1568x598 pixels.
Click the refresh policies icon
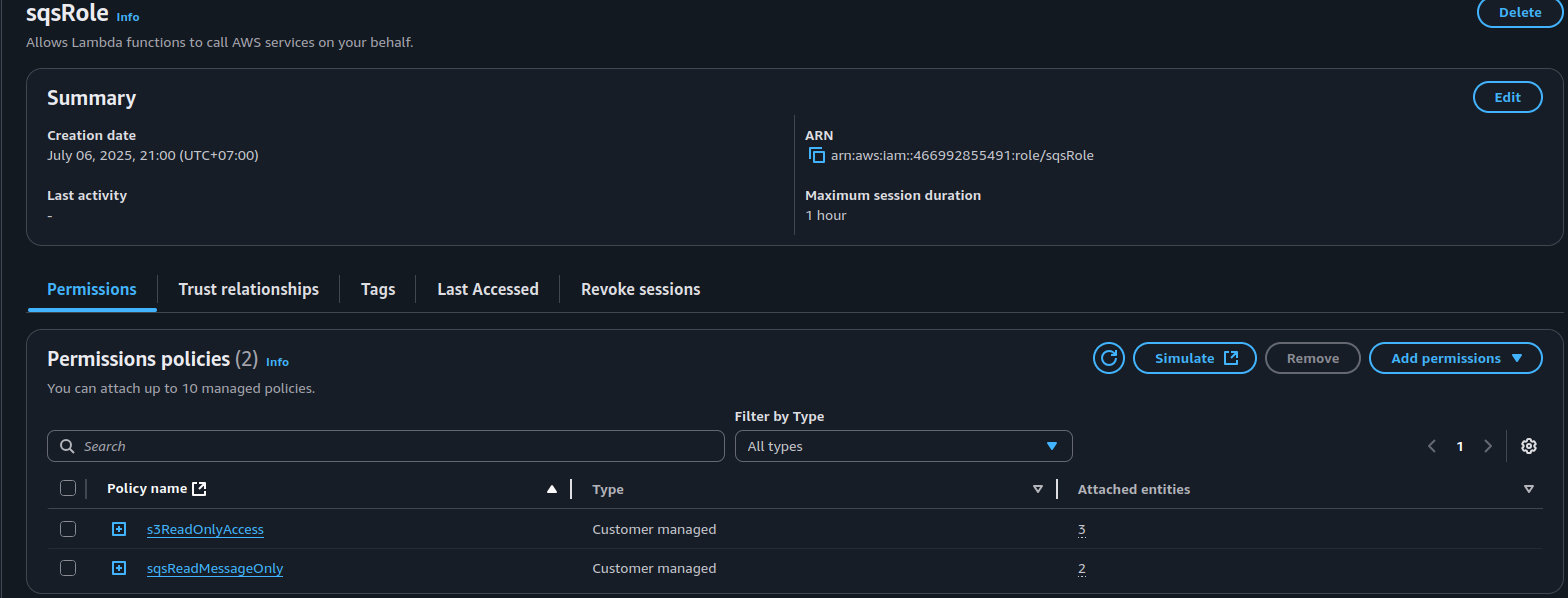(1108, 358)
